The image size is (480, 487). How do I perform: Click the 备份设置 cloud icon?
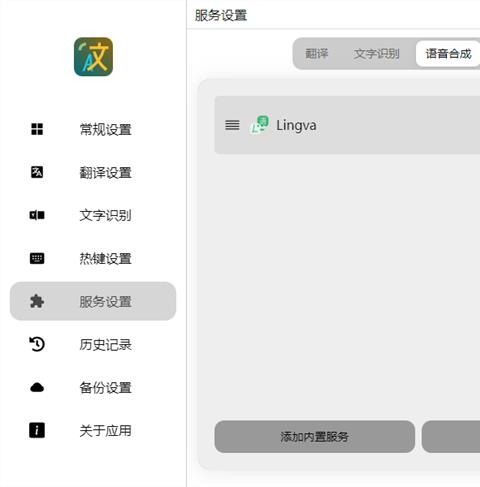pos(37,387)
